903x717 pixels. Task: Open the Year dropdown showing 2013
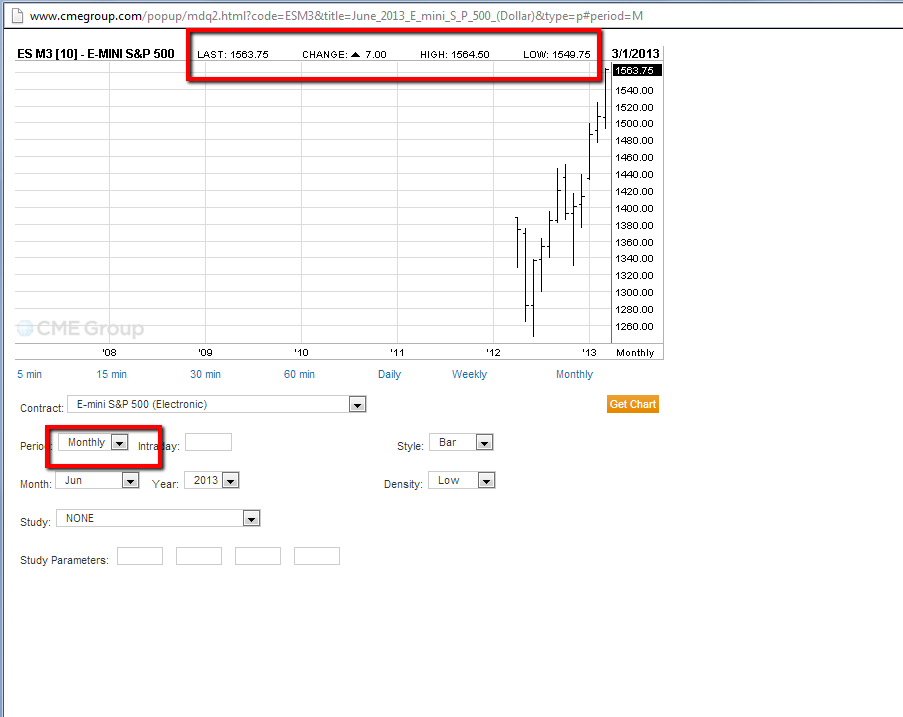[211, 480]
